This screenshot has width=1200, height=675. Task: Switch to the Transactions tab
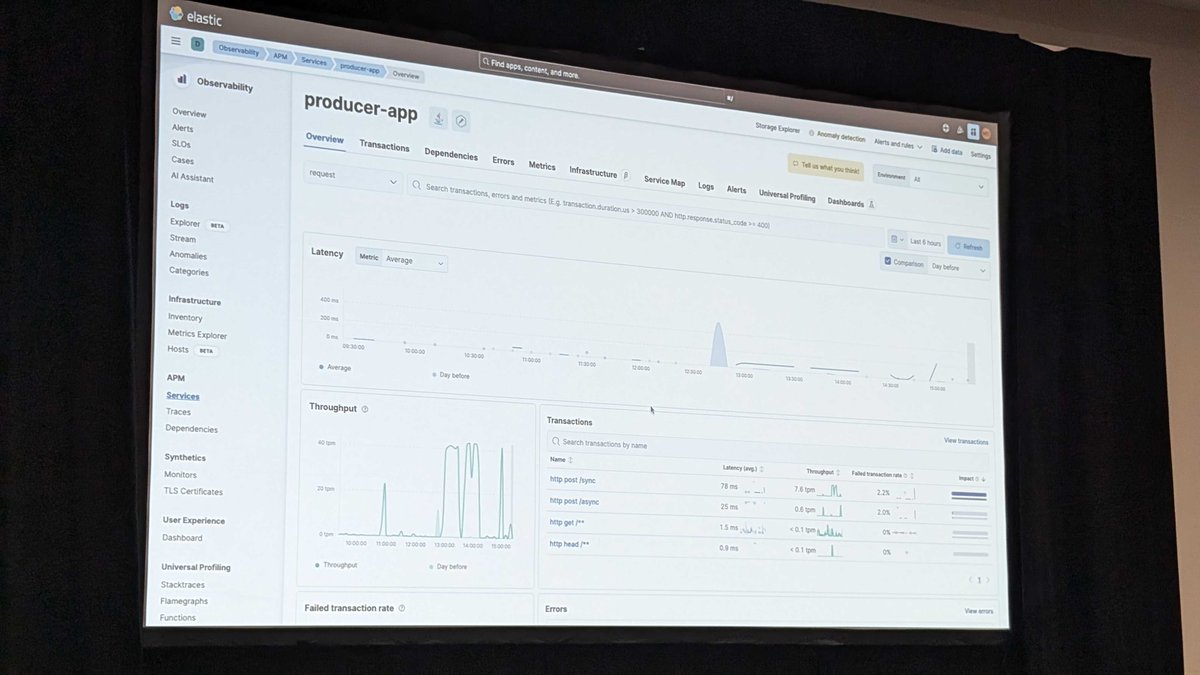384,146
